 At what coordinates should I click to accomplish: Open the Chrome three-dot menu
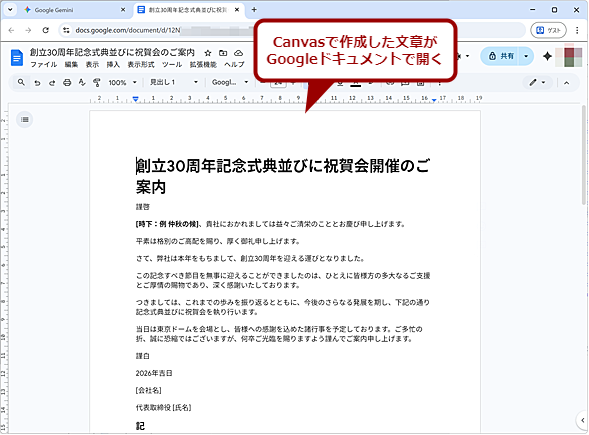[577, 30]
